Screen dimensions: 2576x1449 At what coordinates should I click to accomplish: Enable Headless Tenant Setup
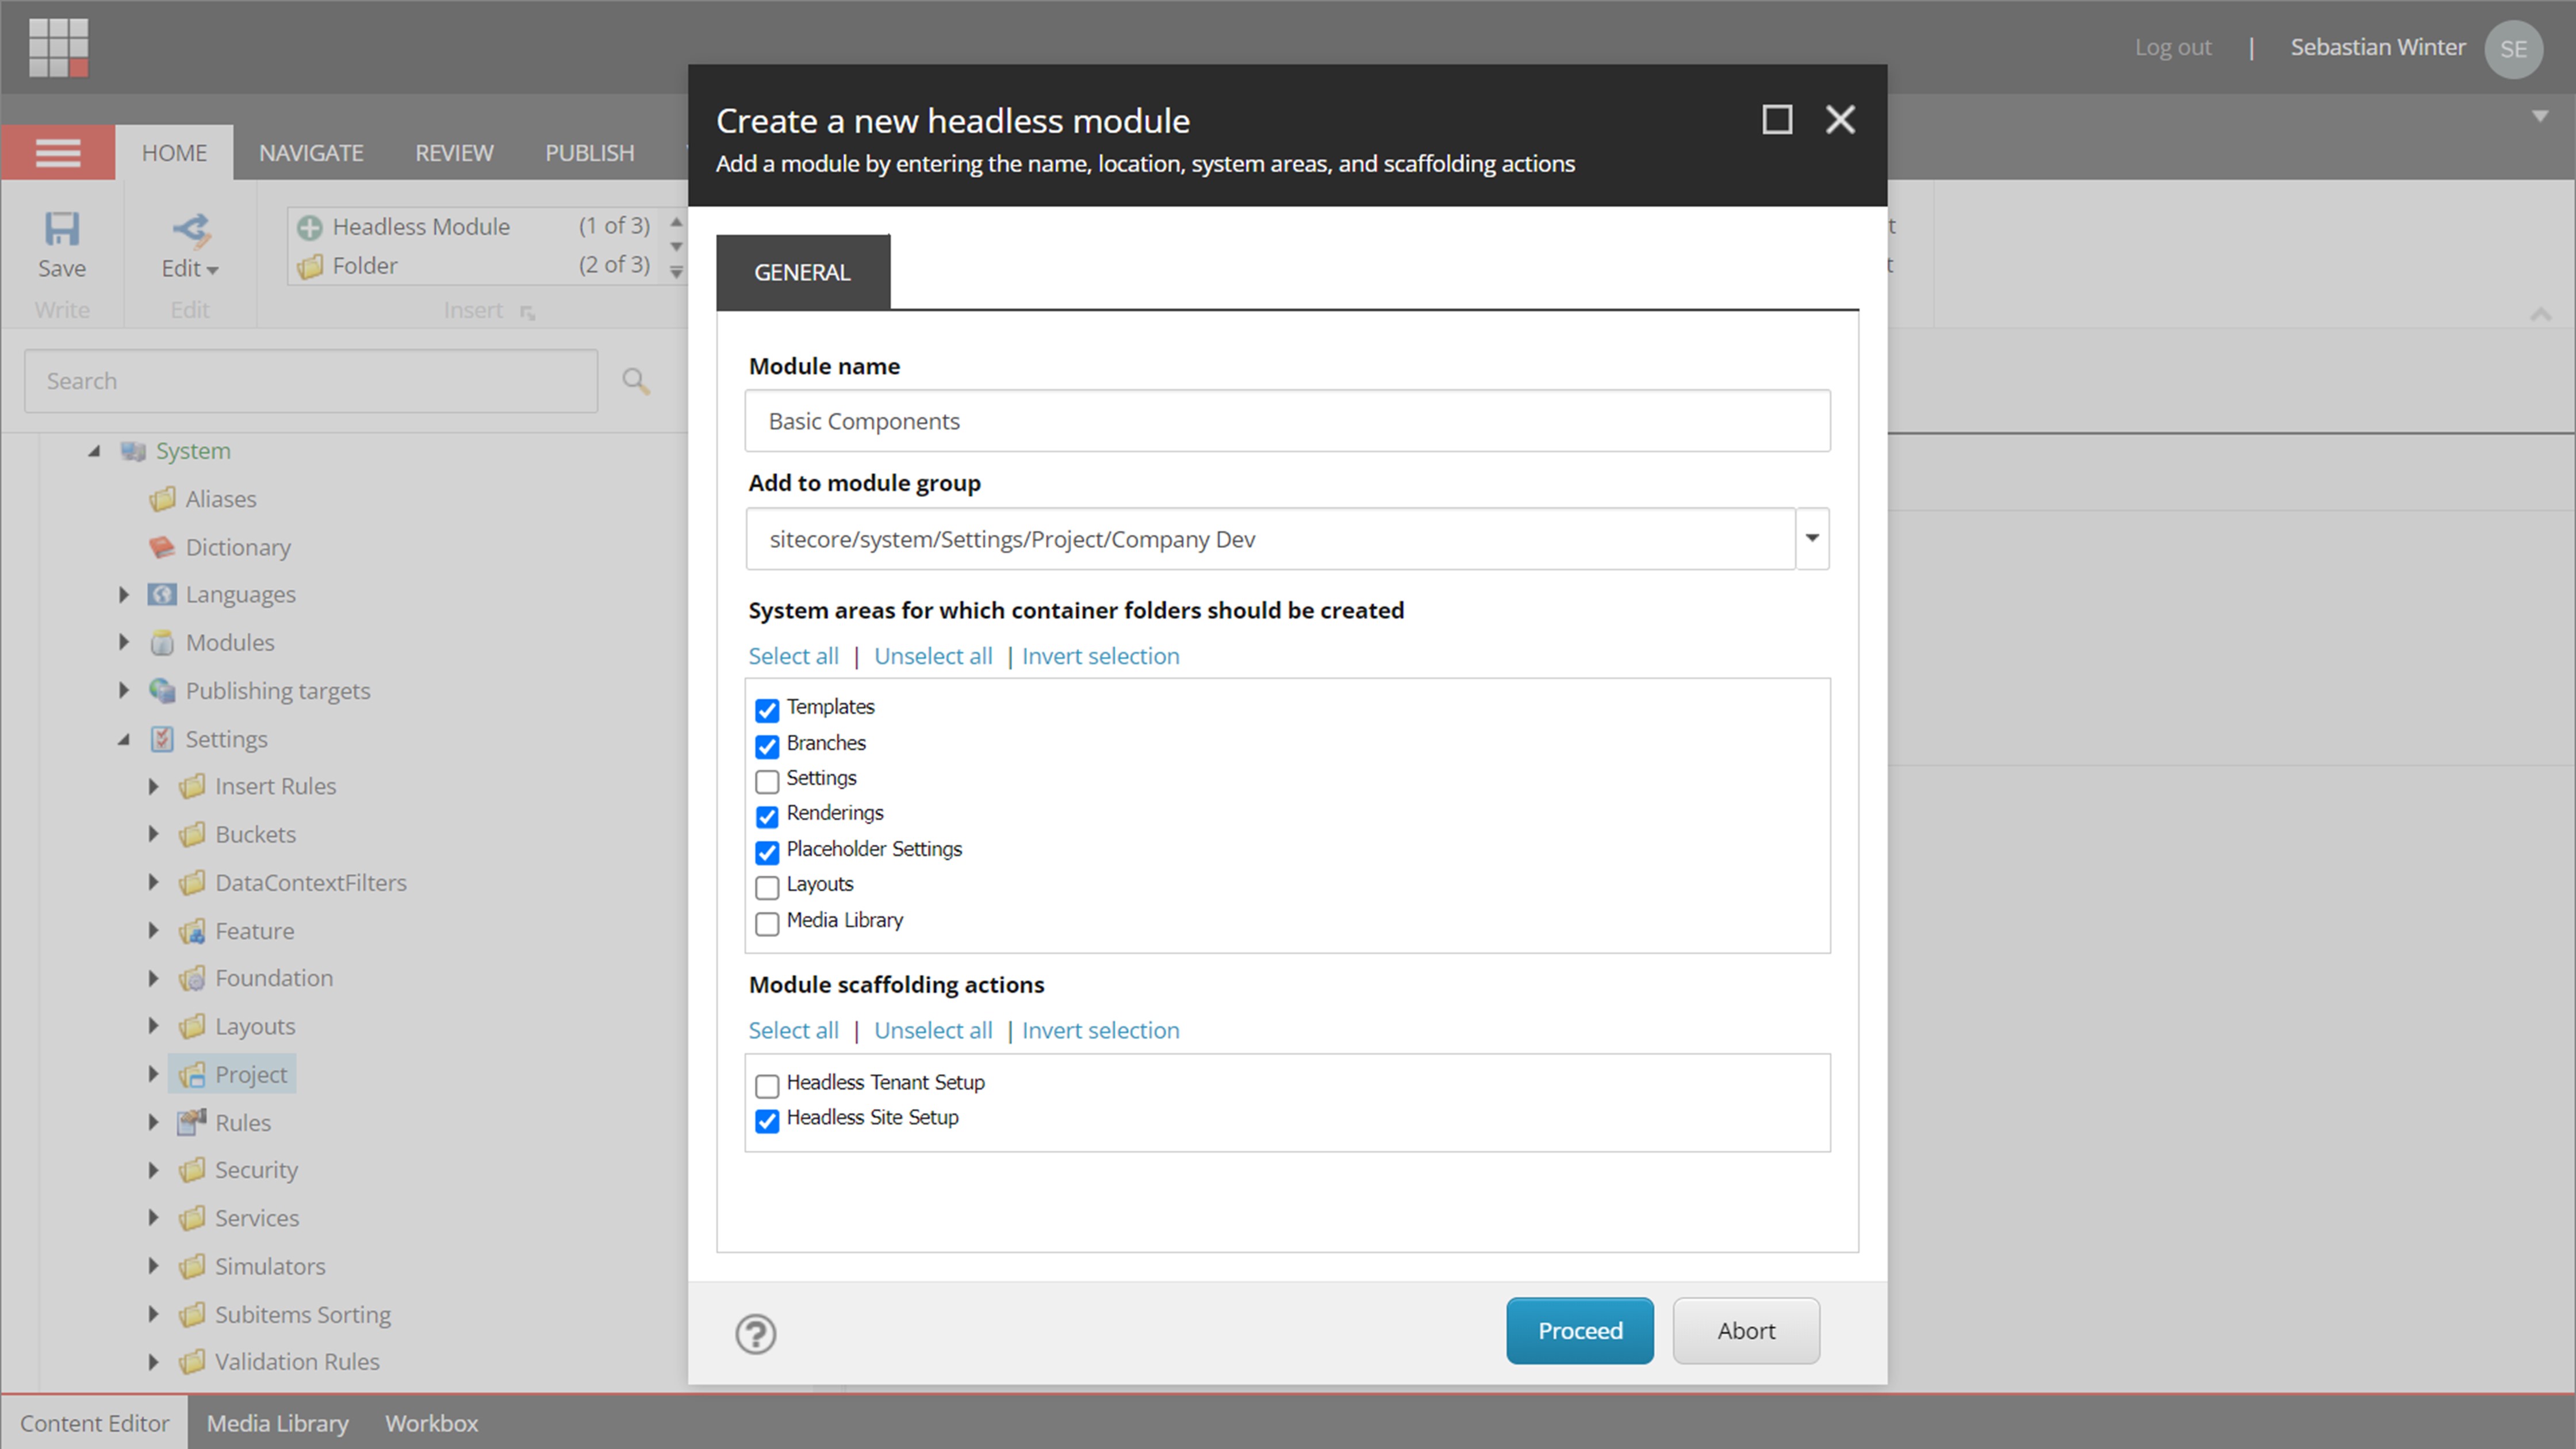click(767, 1086)
